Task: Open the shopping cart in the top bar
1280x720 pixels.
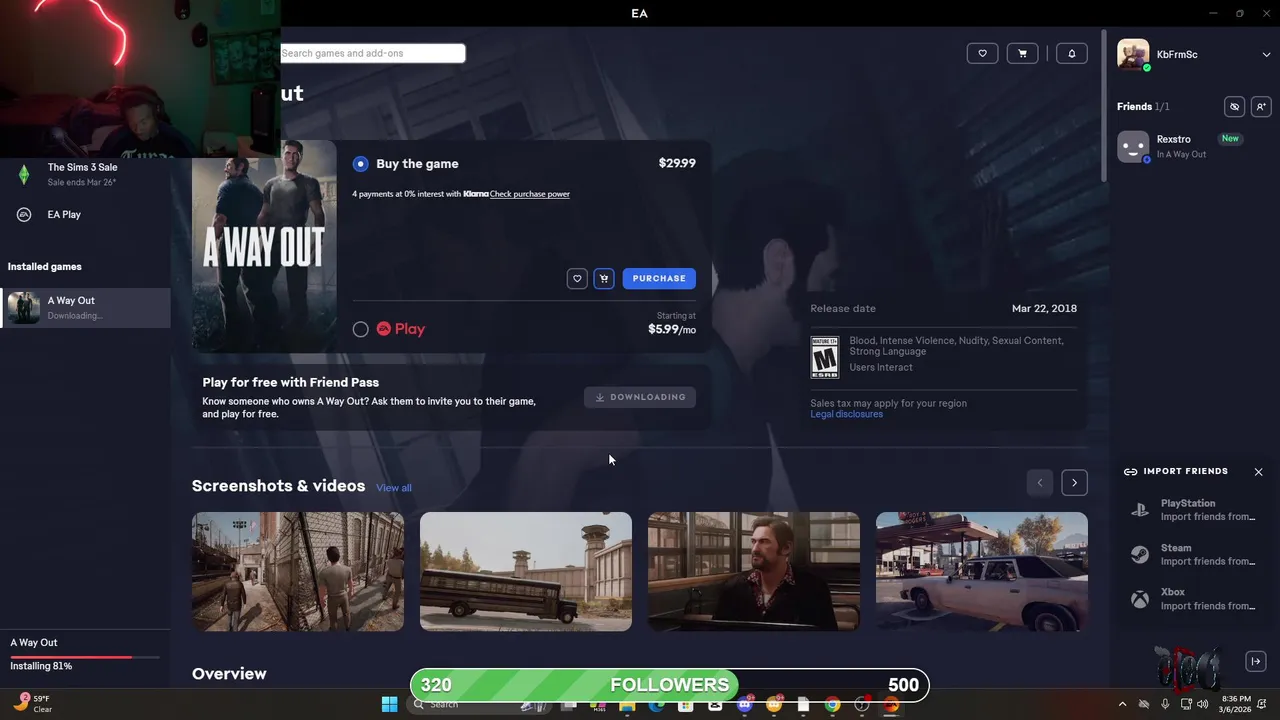Action: pyautogui.click(x=1022, y=53)
